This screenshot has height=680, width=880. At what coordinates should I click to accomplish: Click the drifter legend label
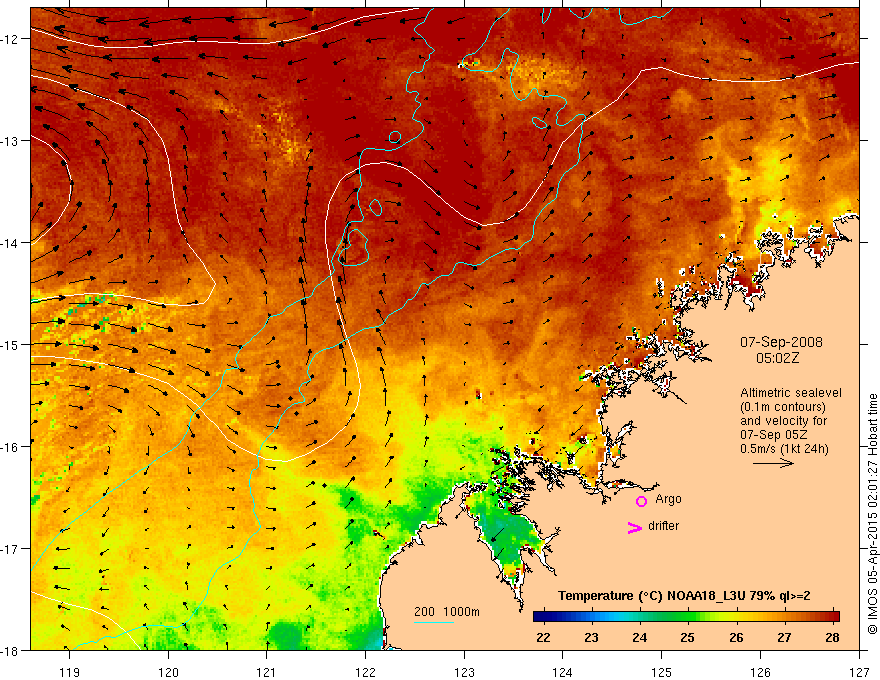click(663, 526)
